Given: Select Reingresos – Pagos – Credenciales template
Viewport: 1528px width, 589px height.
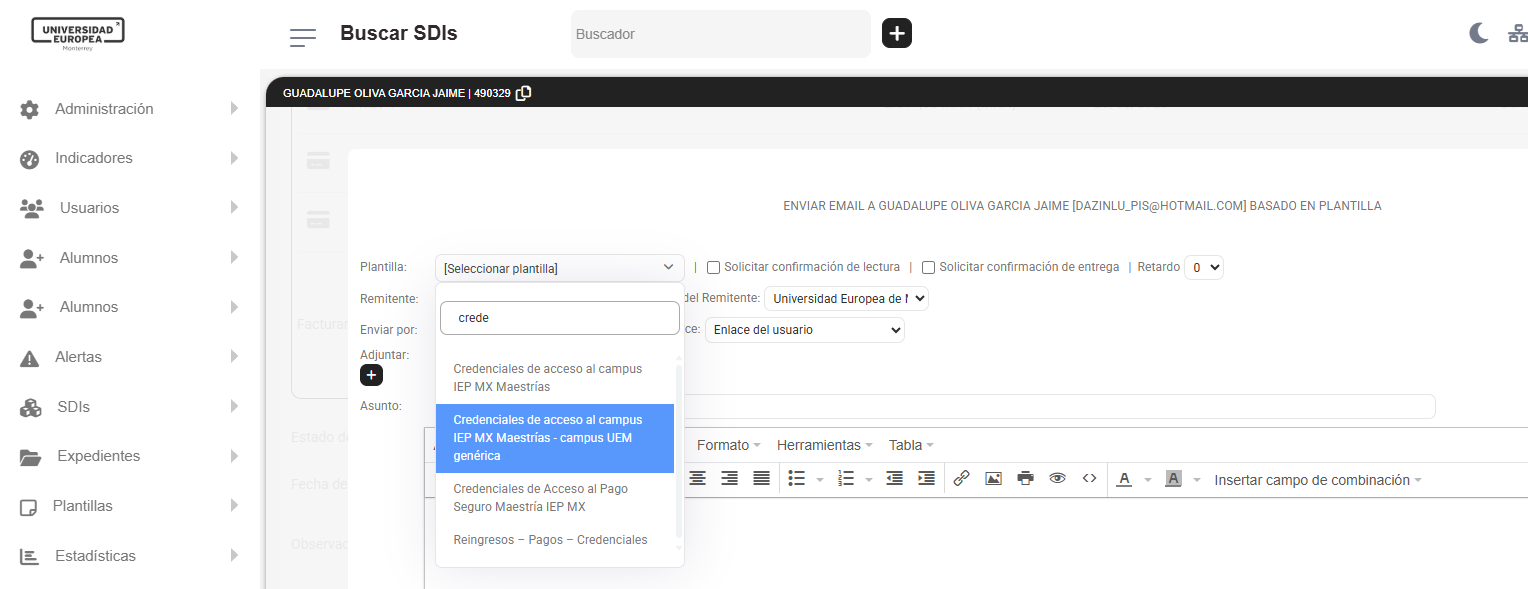Looking at the screenshot, I should pos(550,540).
